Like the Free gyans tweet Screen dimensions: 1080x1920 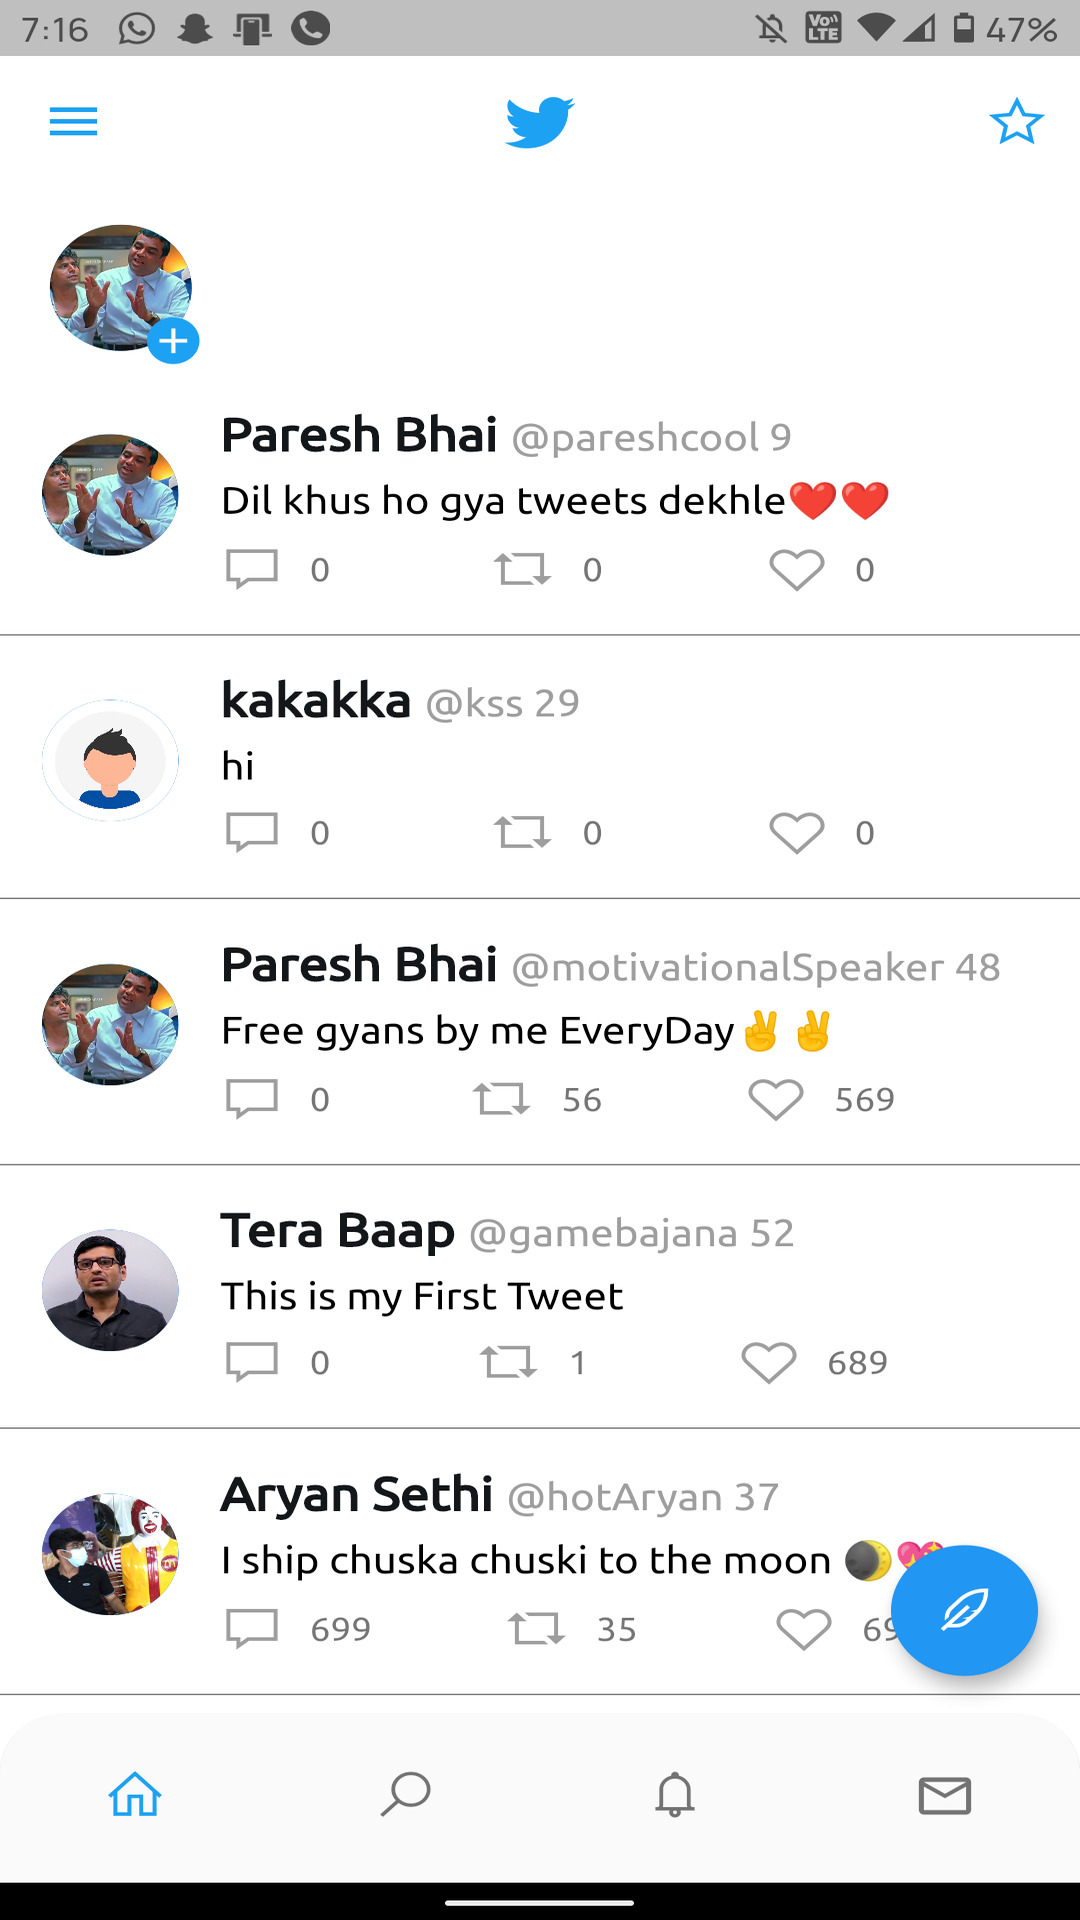pyautogui.click(x=775, y=1099)
